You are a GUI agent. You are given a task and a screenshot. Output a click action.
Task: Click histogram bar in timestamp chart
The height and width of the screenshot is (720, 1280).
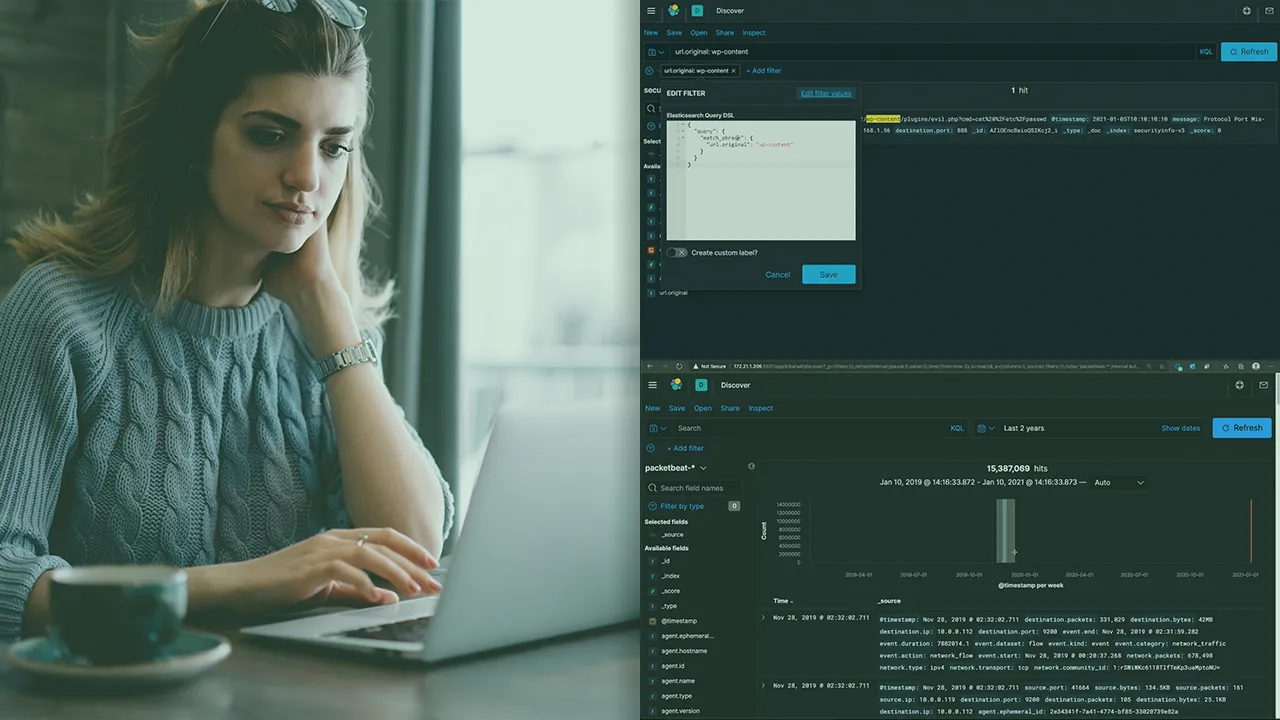1005,531
